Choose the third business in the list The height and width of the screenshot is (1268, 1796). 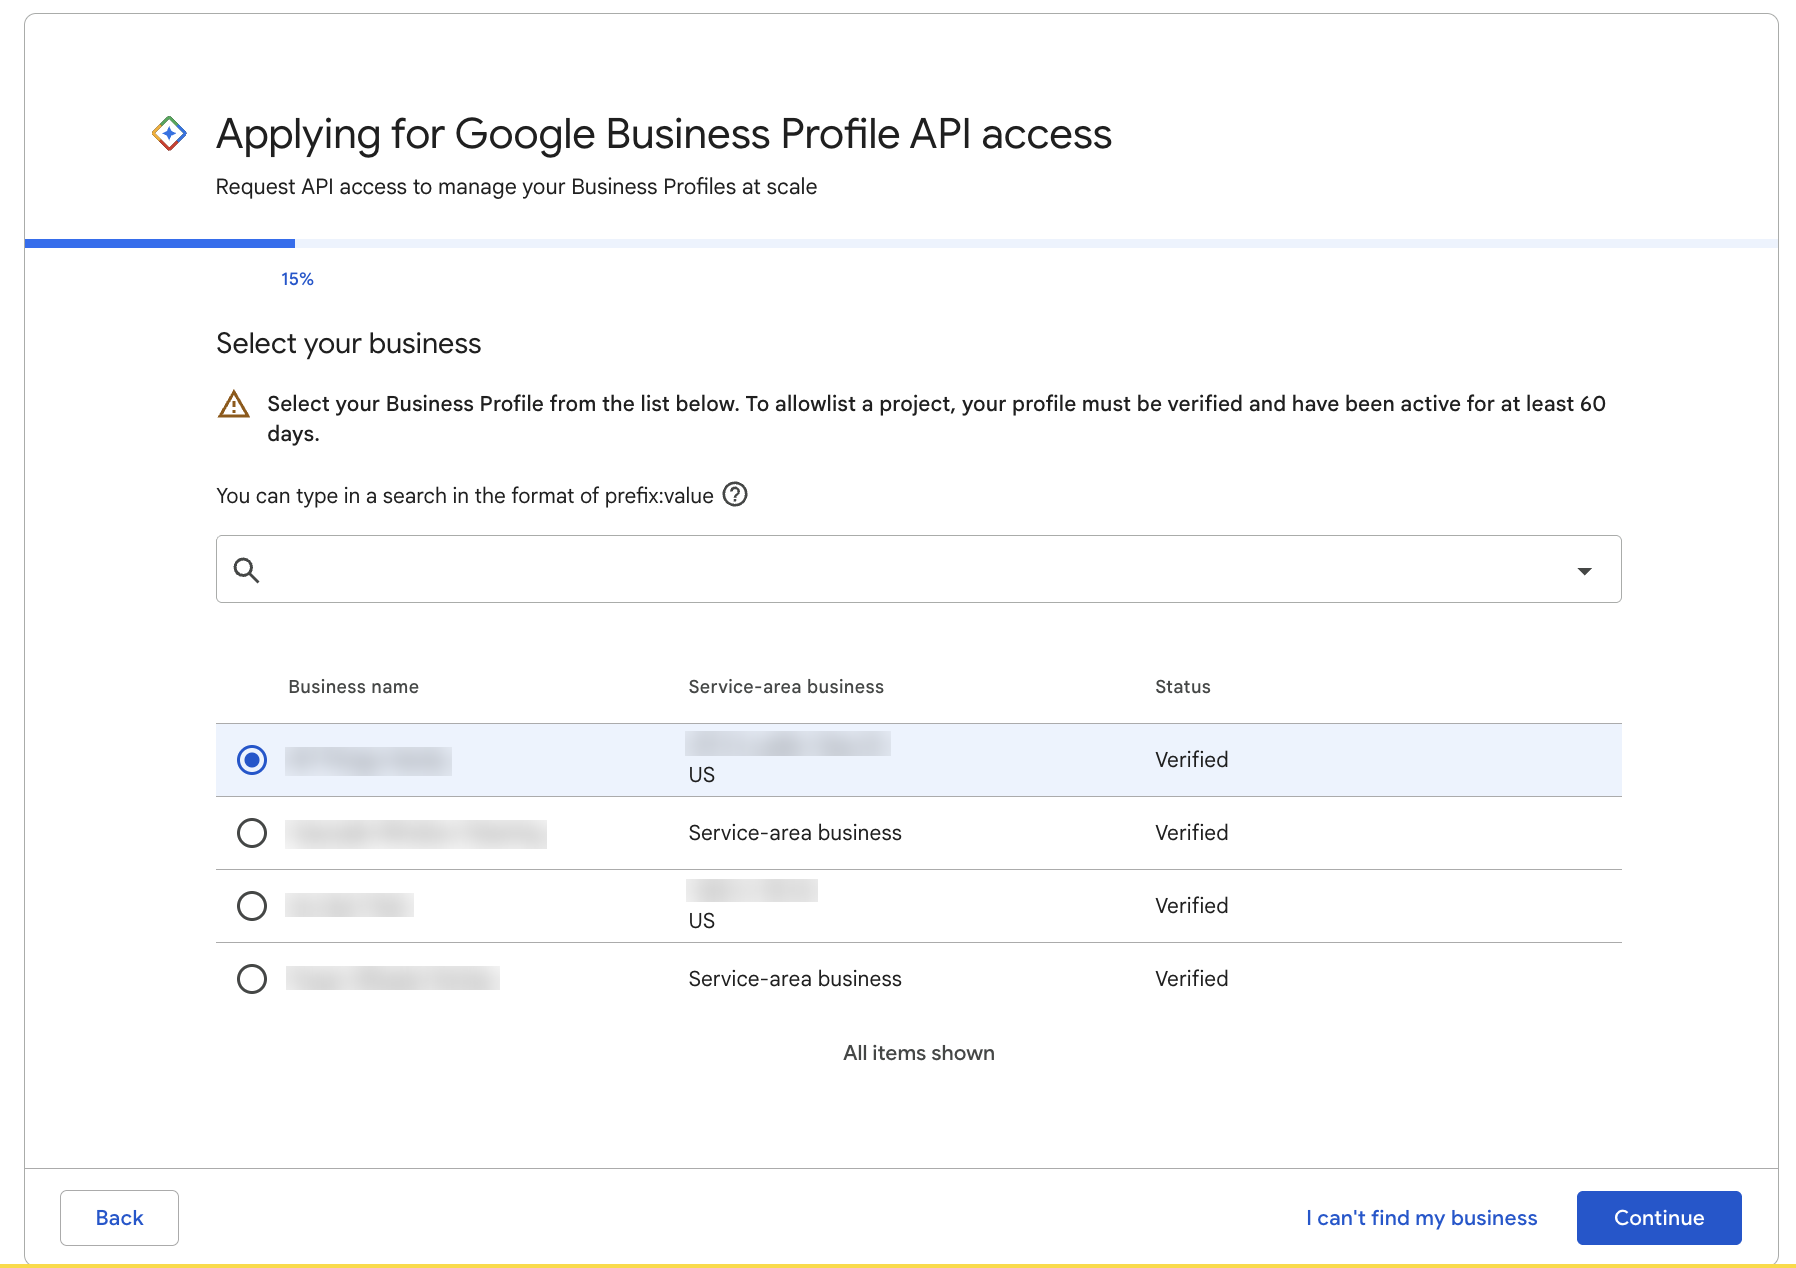[x=252, y=906]
